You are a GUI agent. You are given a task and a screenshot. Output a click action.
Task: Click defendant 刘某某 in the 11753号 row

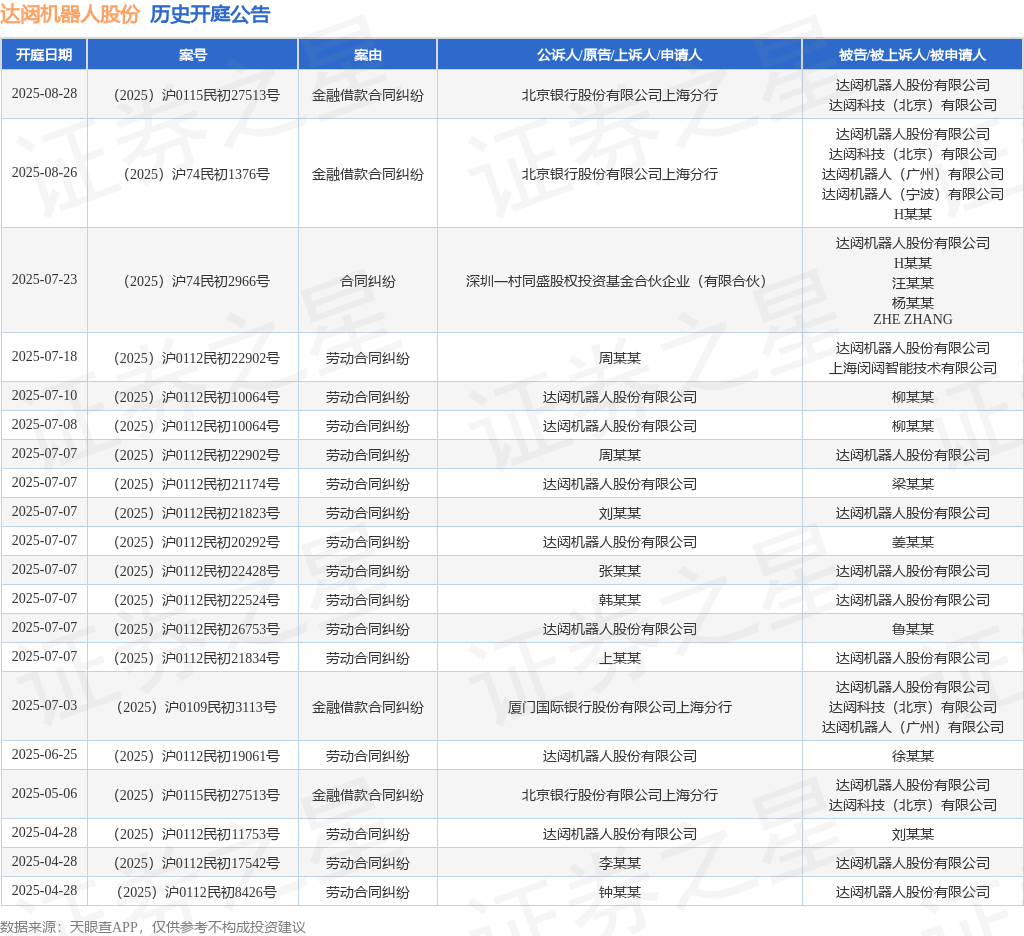(912, 835)
